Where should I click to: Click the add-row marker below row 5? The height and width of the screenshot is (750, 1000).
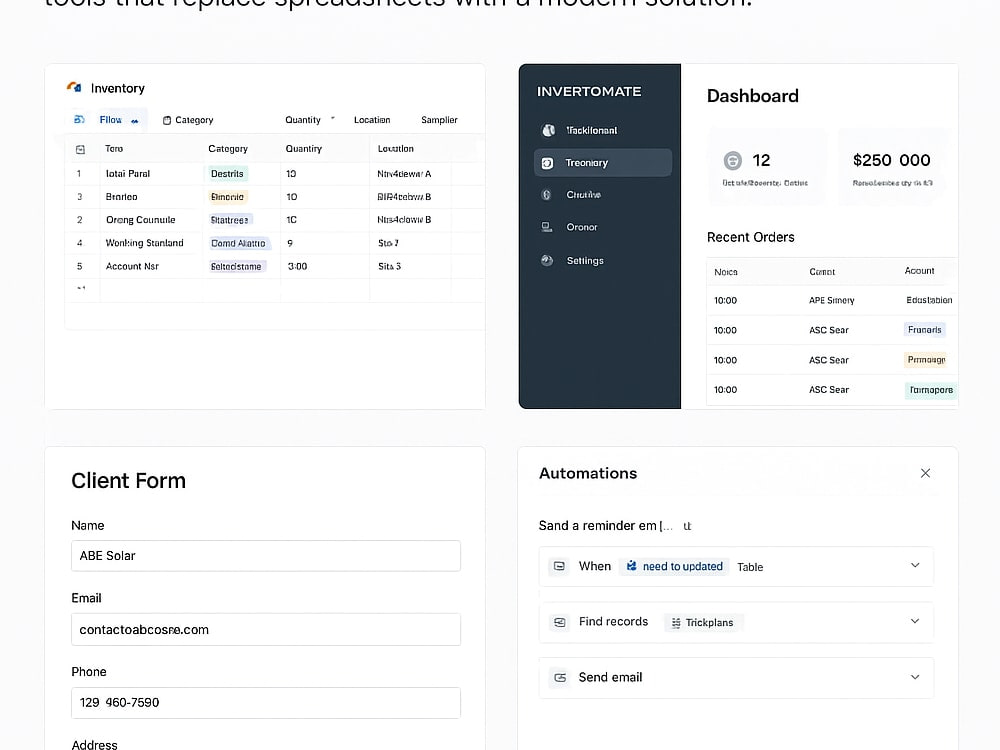81,288
